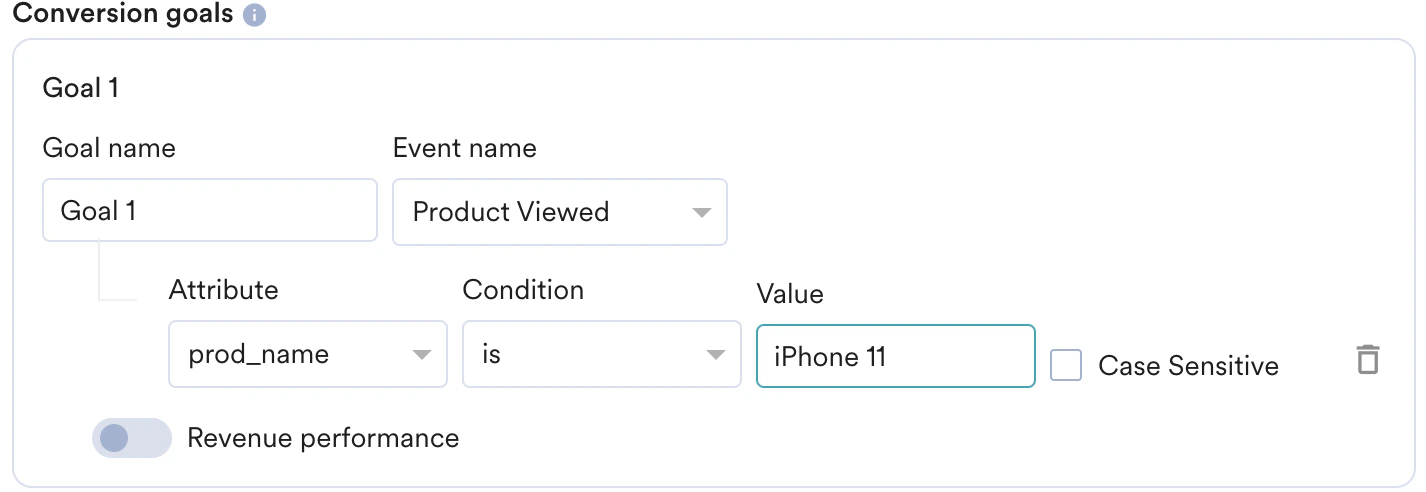Click the Conversion goals section heading
The image size is (1426, 492).
click(122, 15)
